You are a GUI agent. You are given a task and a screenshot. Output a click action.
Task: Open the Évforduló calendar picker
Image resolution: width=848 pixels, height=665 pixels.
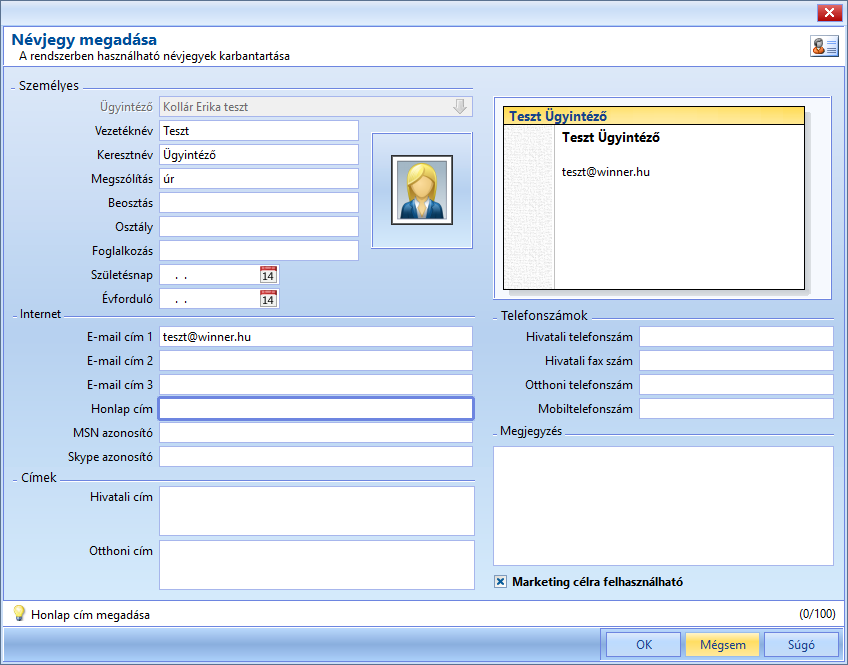tap(268, 298)
